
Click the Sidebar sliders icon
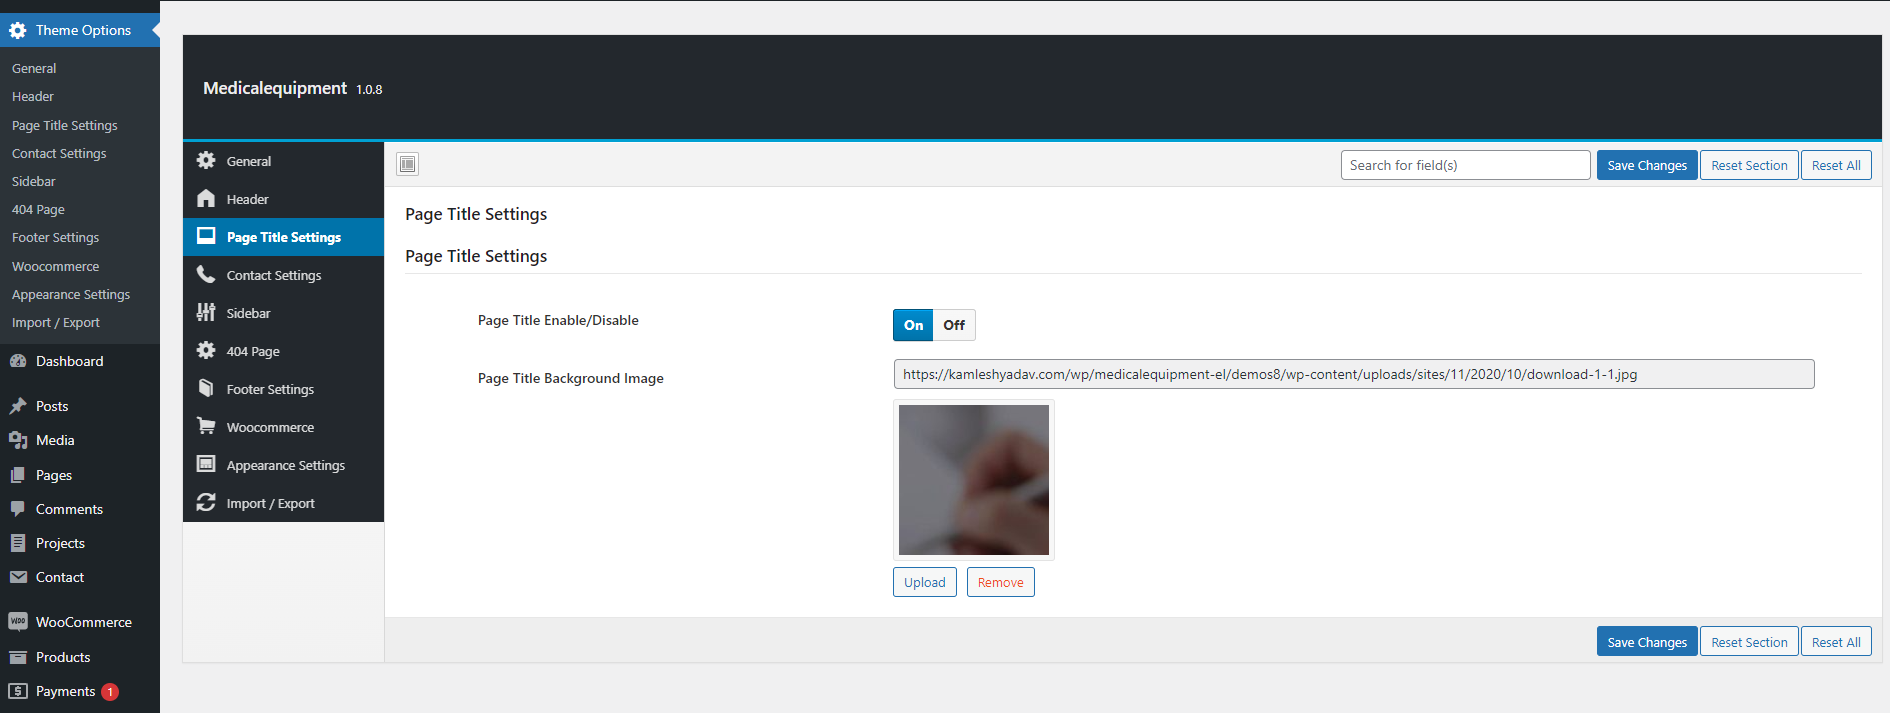(x=206, y=313)
